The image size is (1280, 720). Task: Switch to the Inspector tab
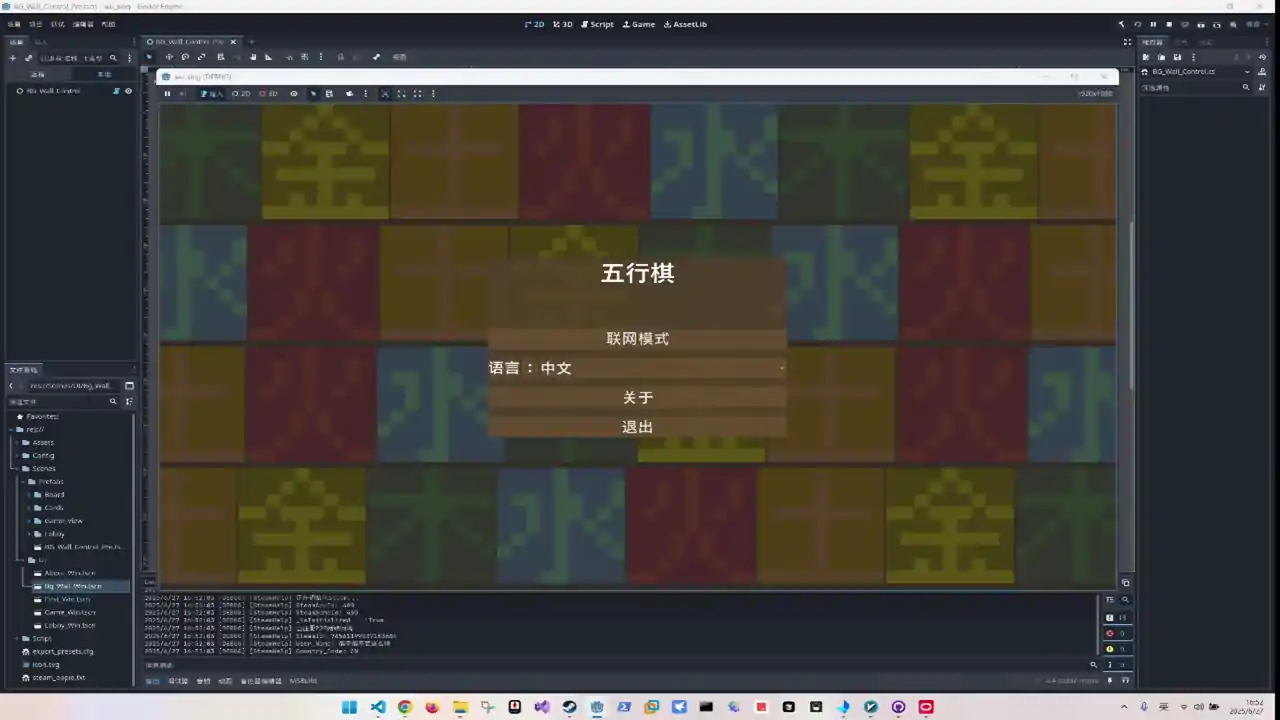click(x=1153, y=42)
